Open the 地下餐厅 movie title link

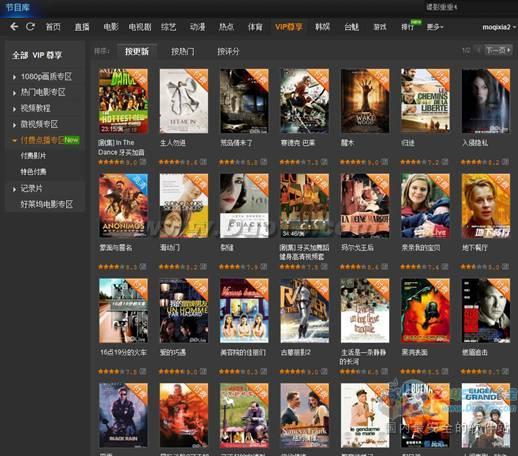pyautogui.click(x=475, y=248)
